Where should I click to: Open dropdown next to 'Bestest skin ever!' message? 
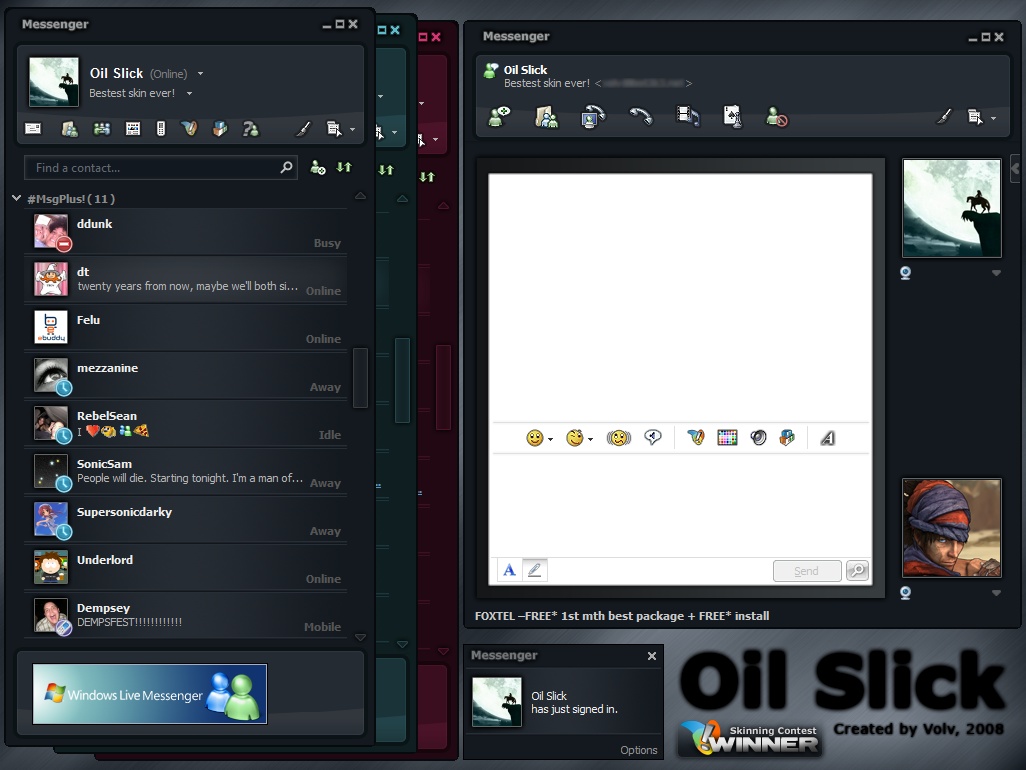coord(189,94)
